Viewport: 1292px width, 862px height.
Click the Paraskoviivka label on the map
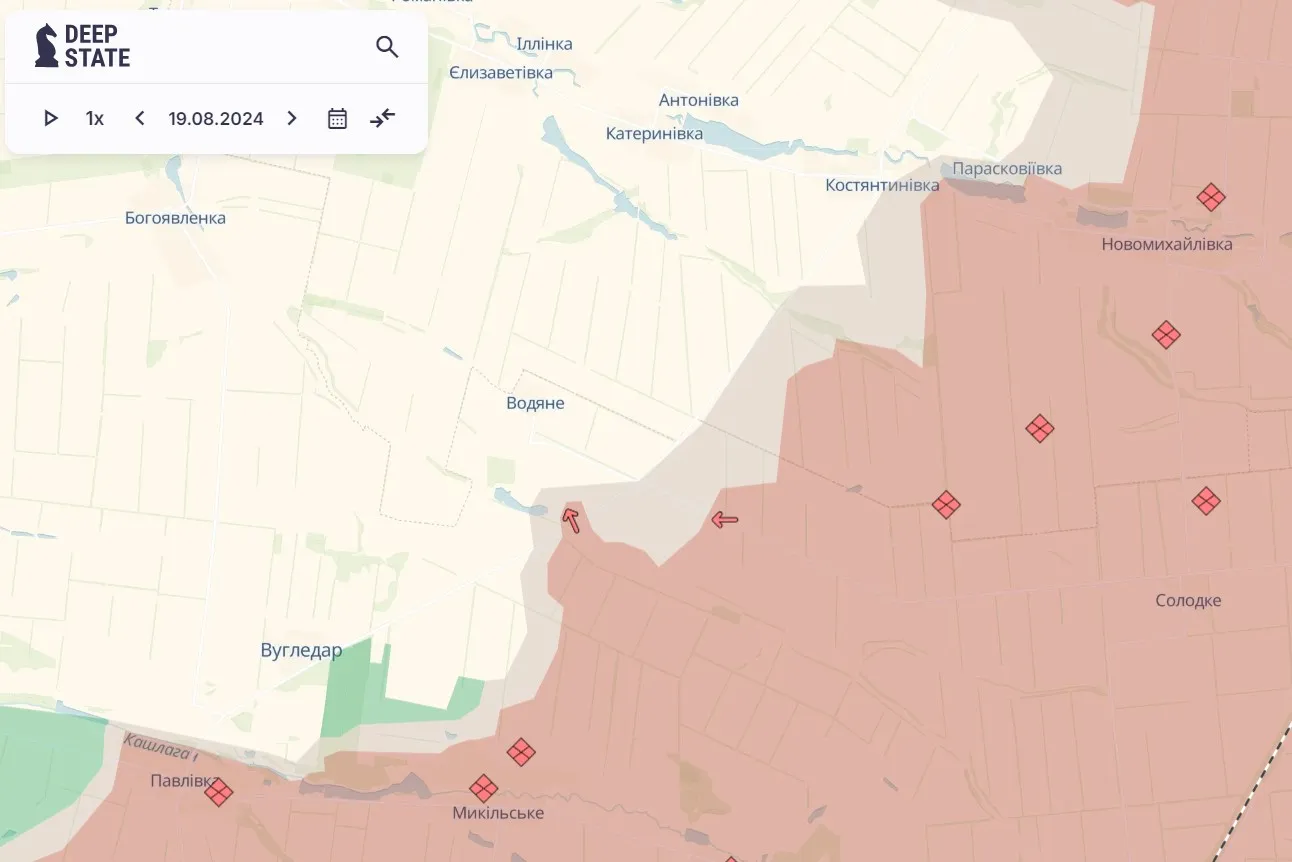click(x=1008, y=168)
